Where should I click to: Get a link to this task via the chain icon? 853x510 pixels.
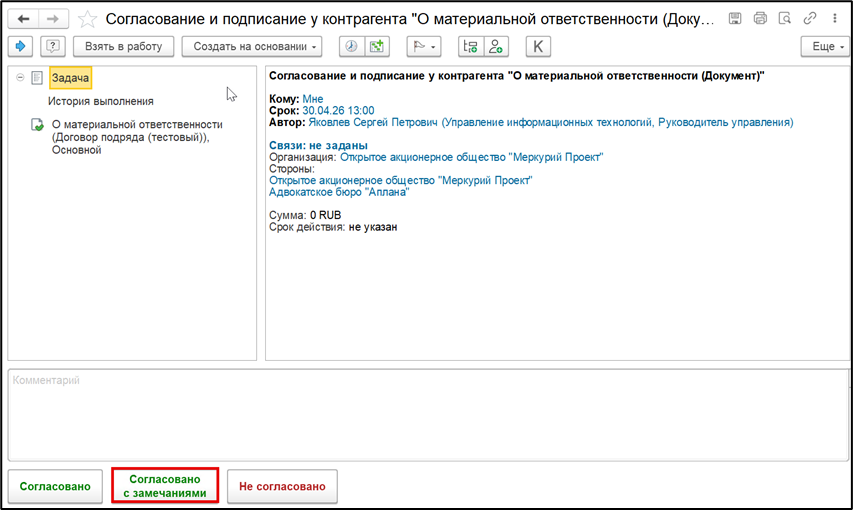(x=810, y=19)
